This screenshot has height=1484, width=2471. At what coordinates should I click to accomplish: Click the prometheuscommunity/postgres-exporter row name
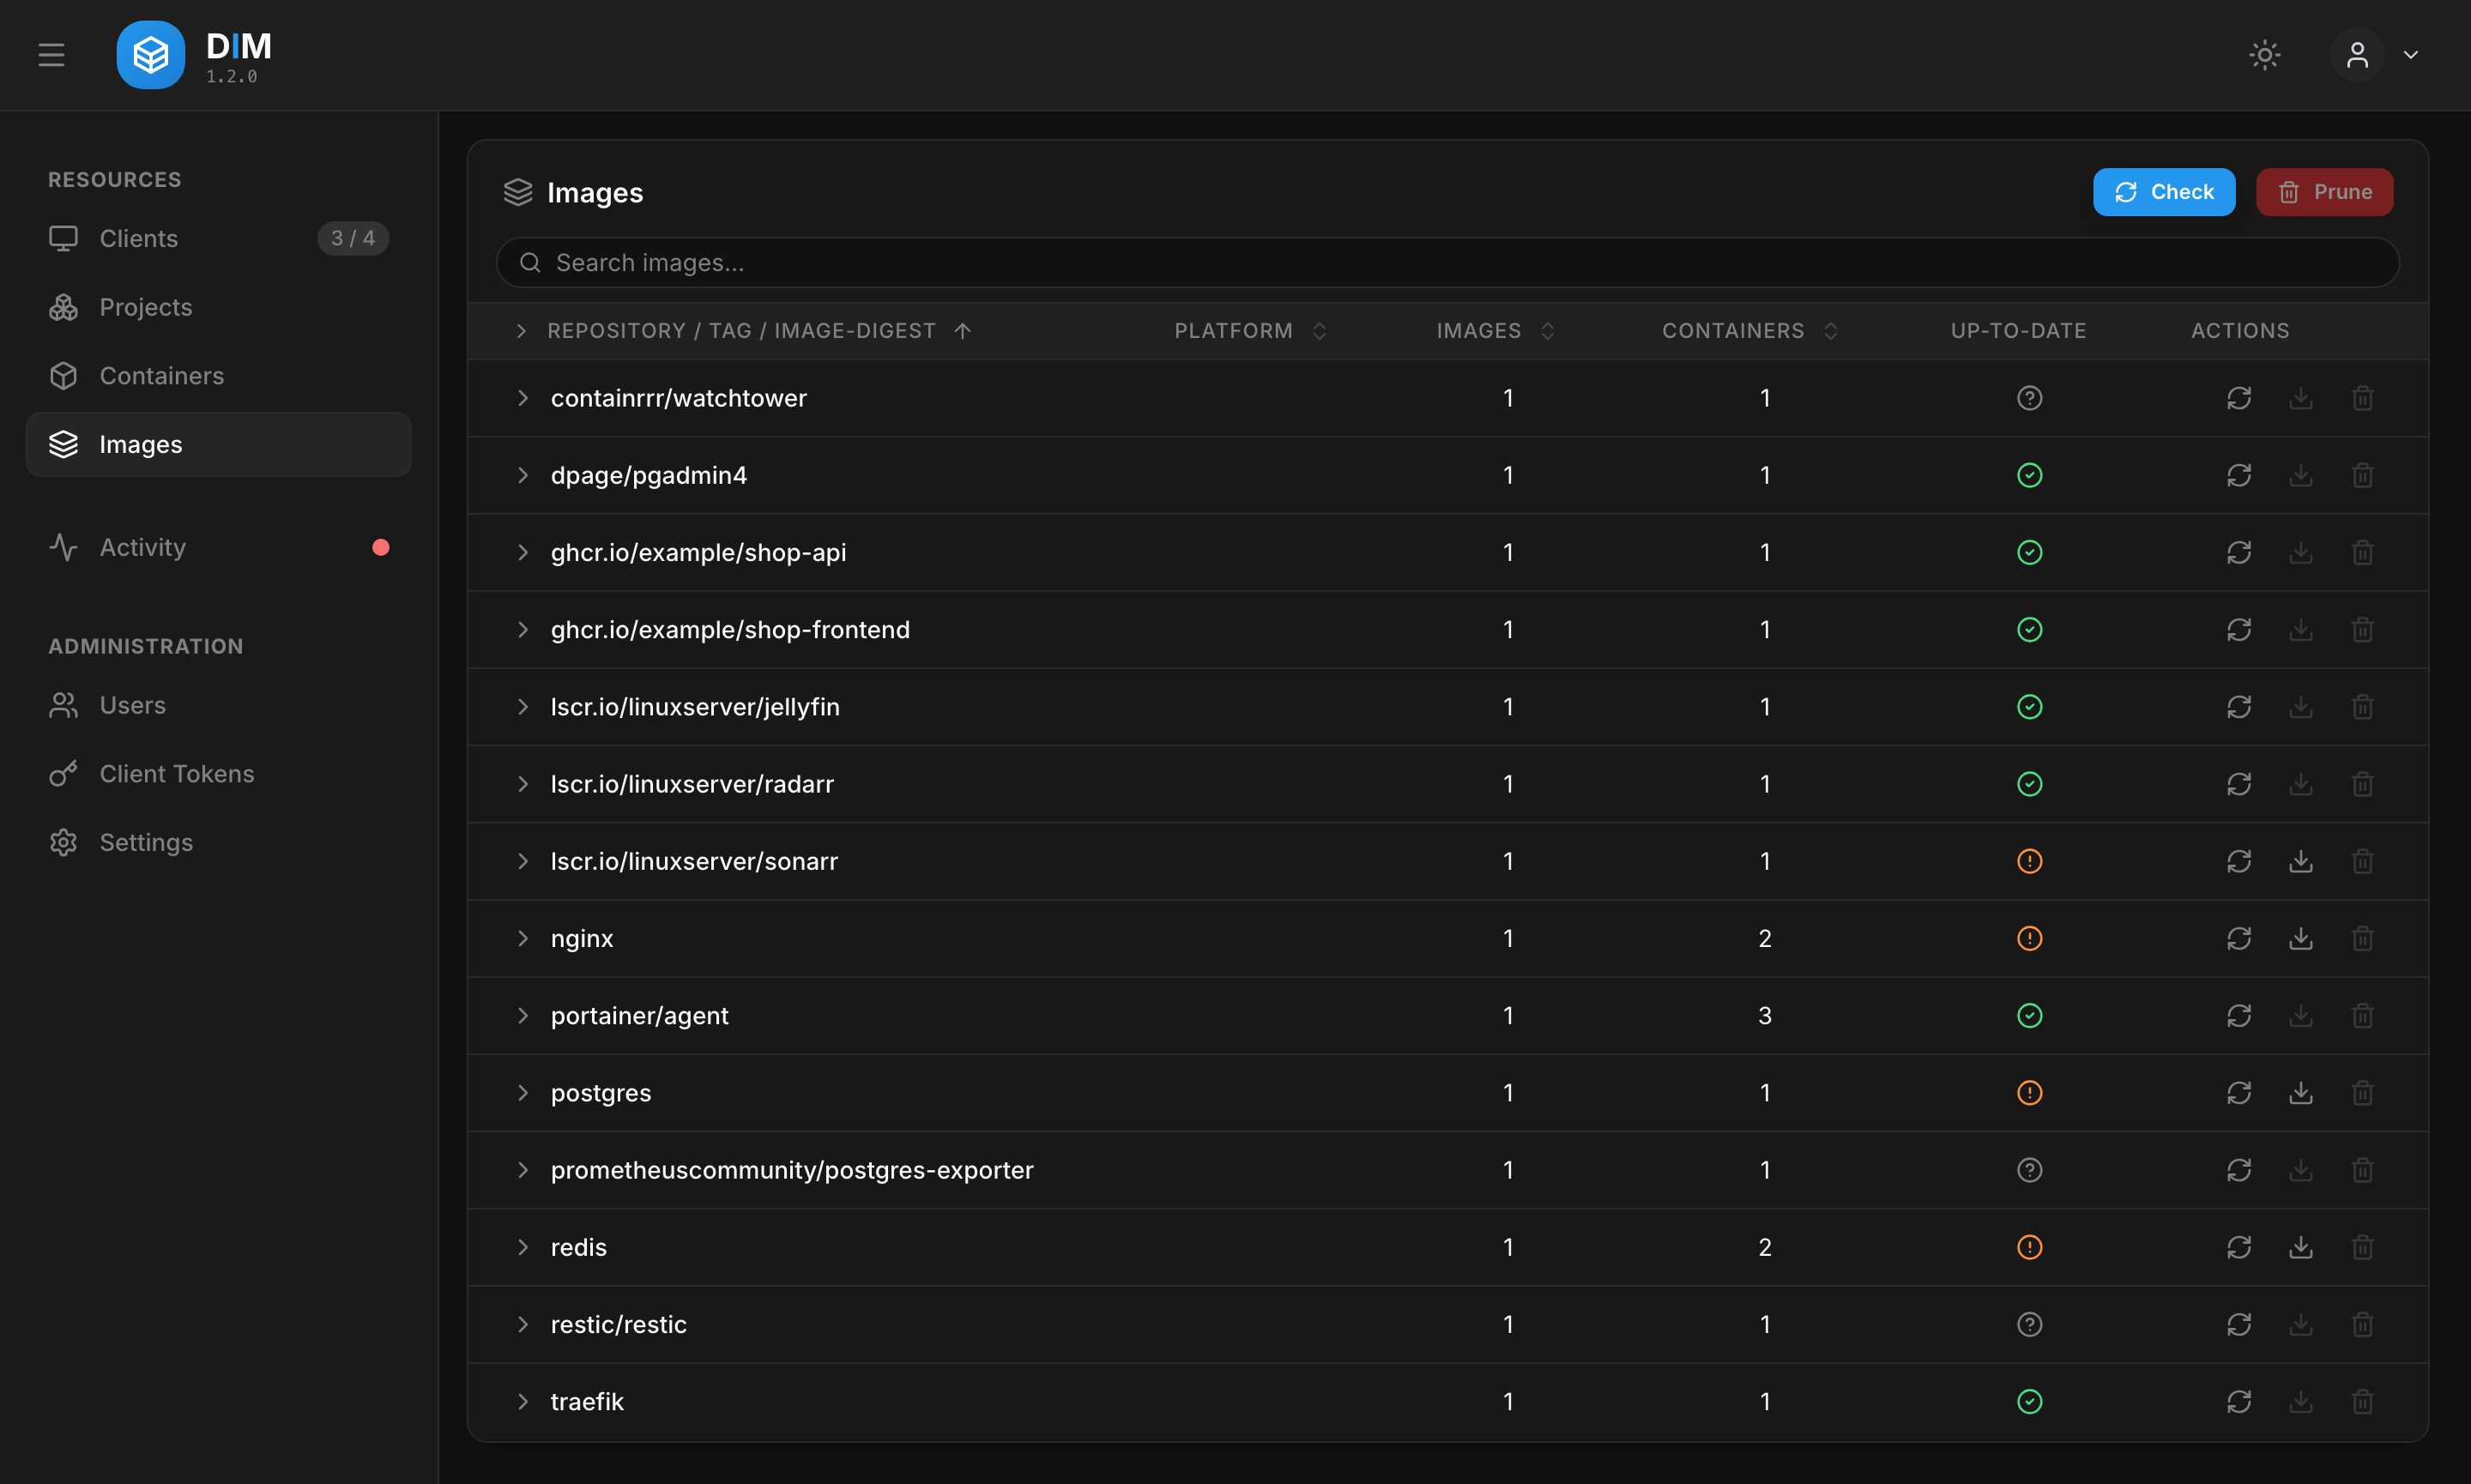coord(791,1170)
